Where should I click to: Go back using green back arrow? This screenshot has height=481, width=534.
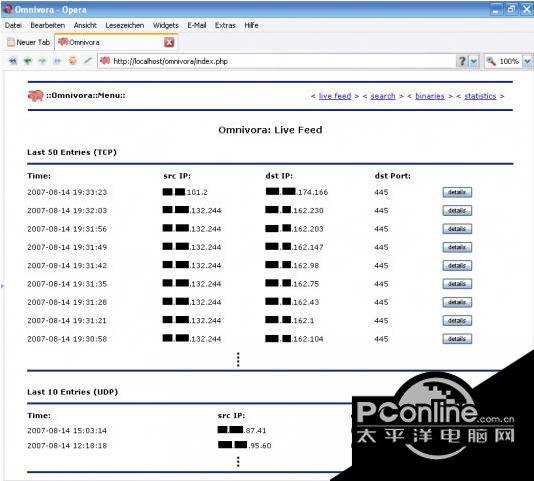click(x=28, y=61)
